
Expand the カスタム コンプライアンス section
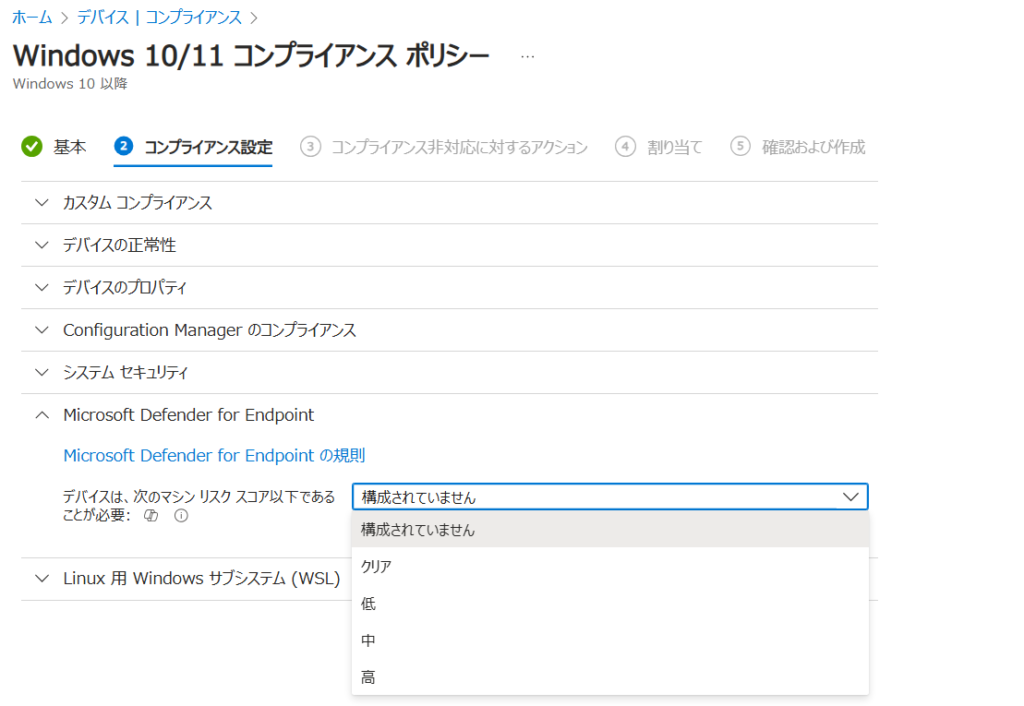[449, 202]
